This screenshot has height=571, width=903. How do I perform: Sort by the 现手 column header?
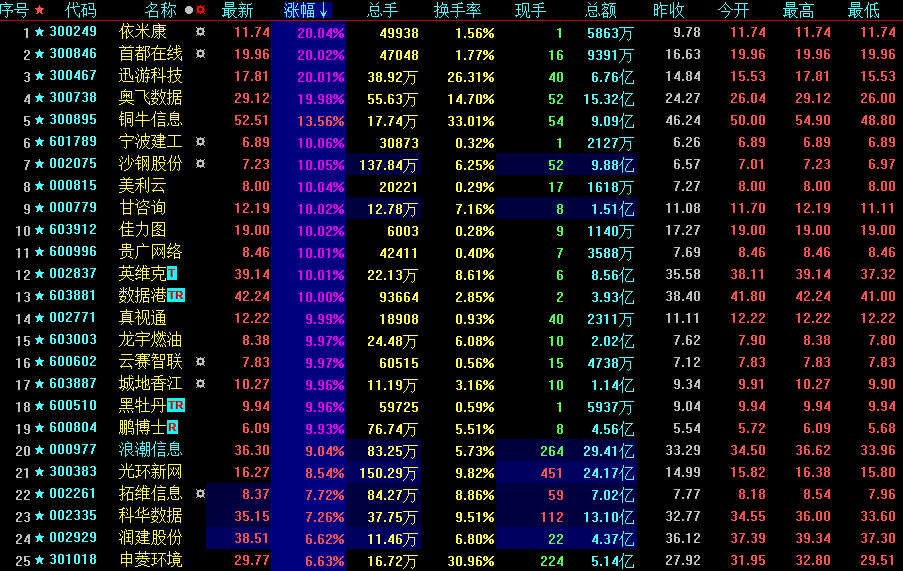(530, 10)
